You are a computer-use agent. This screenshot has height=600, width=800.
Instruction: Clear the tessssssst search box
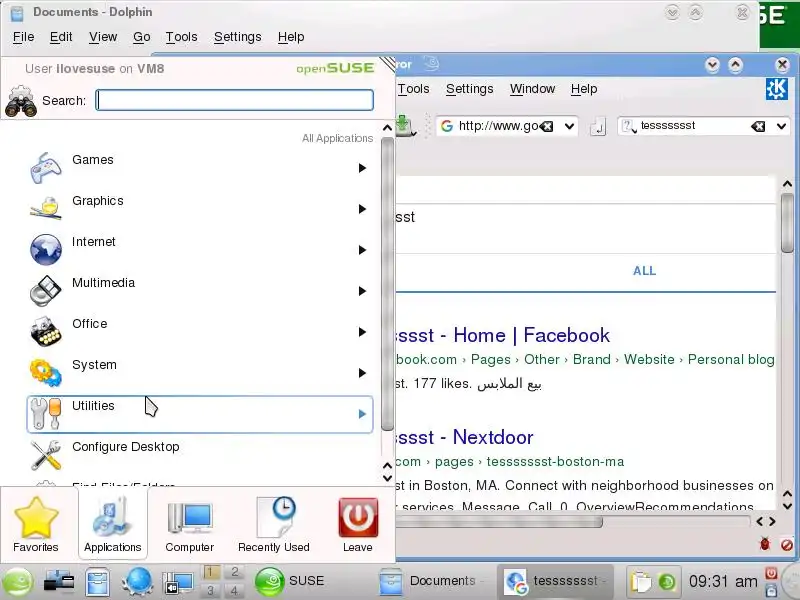click(x=758, y=126)
